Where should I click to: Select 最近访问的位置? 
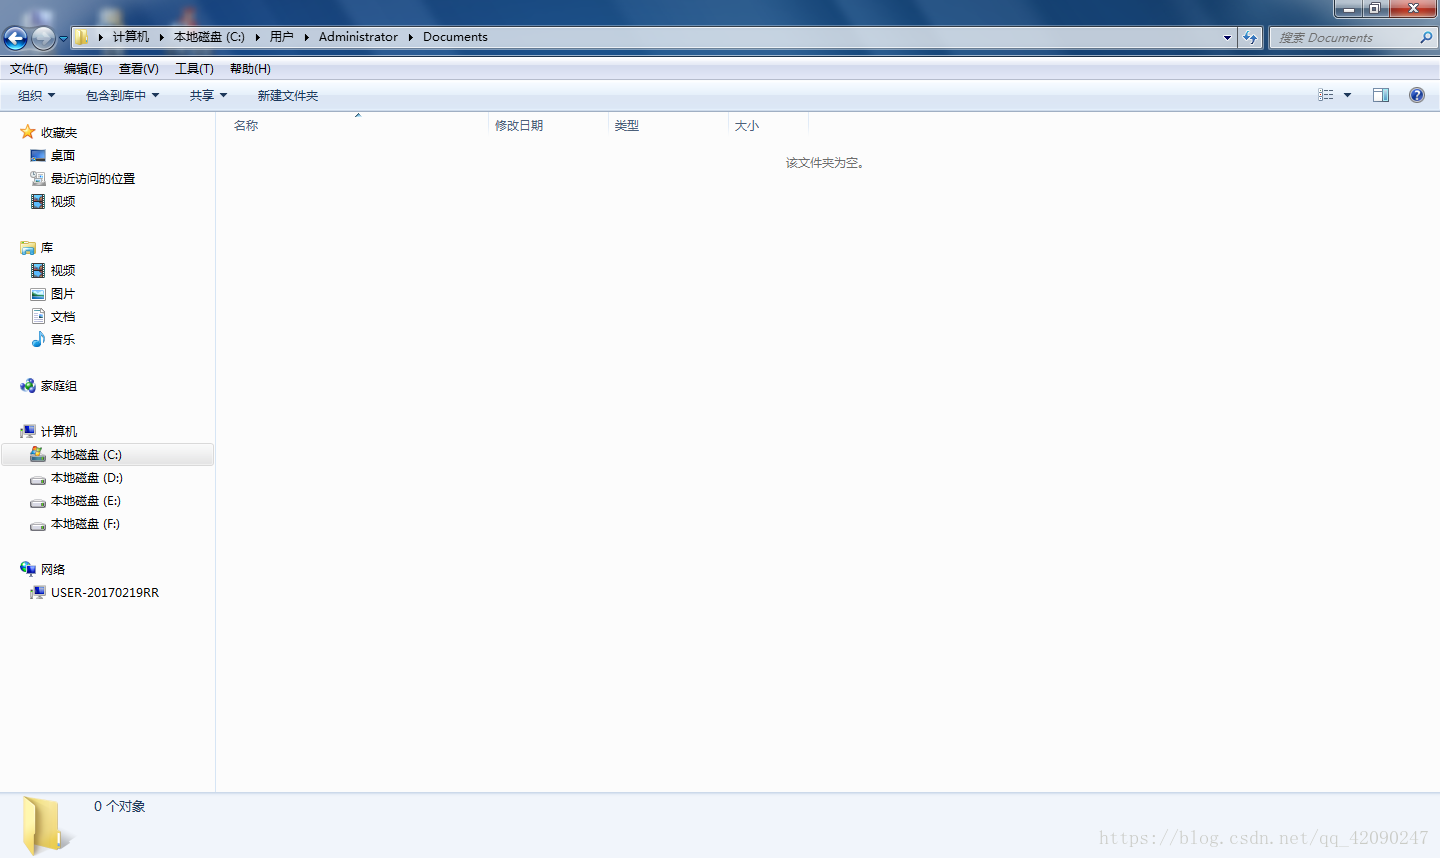(93, 179)
